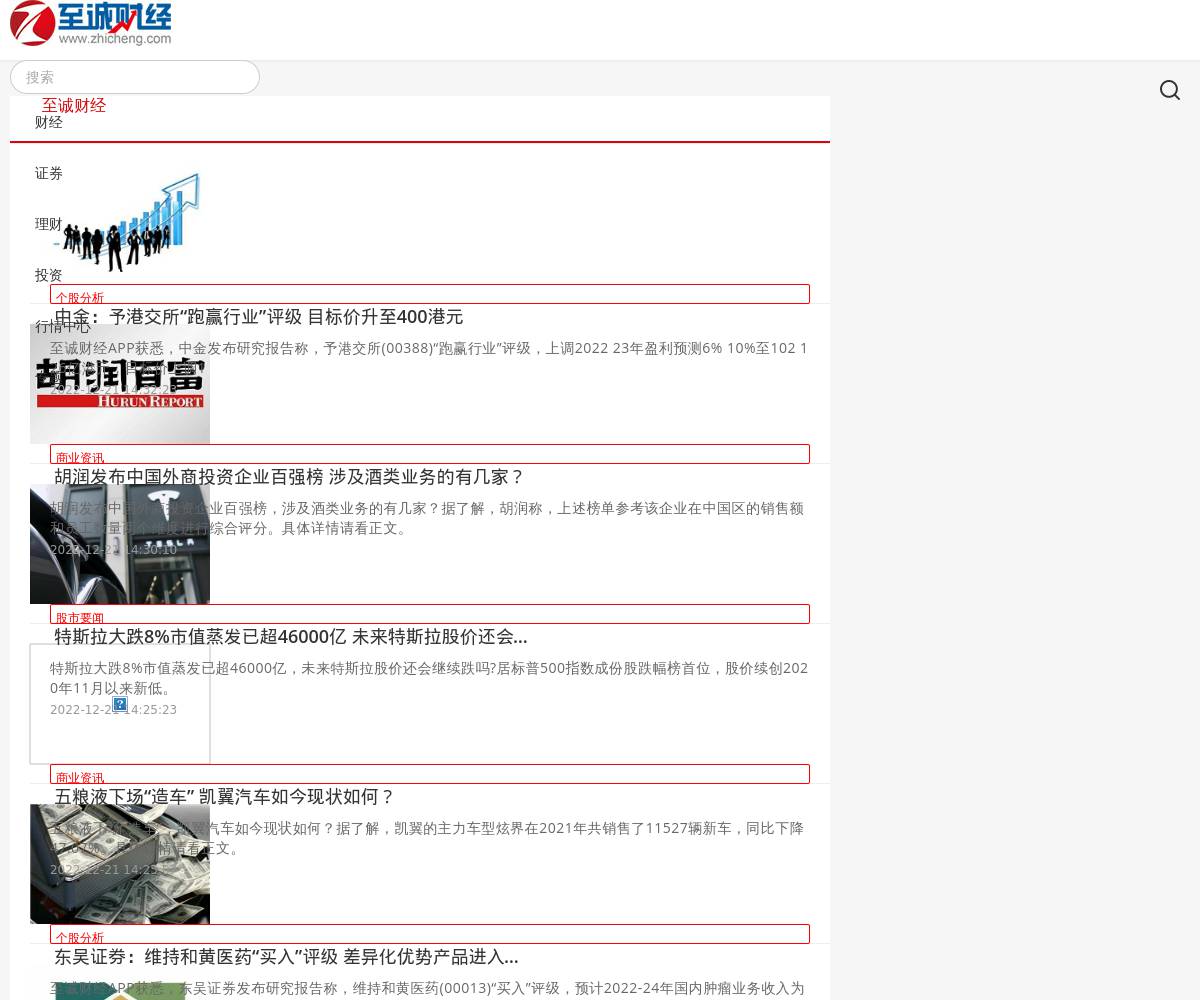1200x1000 pixels.
Task: Open headline 中金：予港交所"跑赢行业"评级
Action: point(259,317)
